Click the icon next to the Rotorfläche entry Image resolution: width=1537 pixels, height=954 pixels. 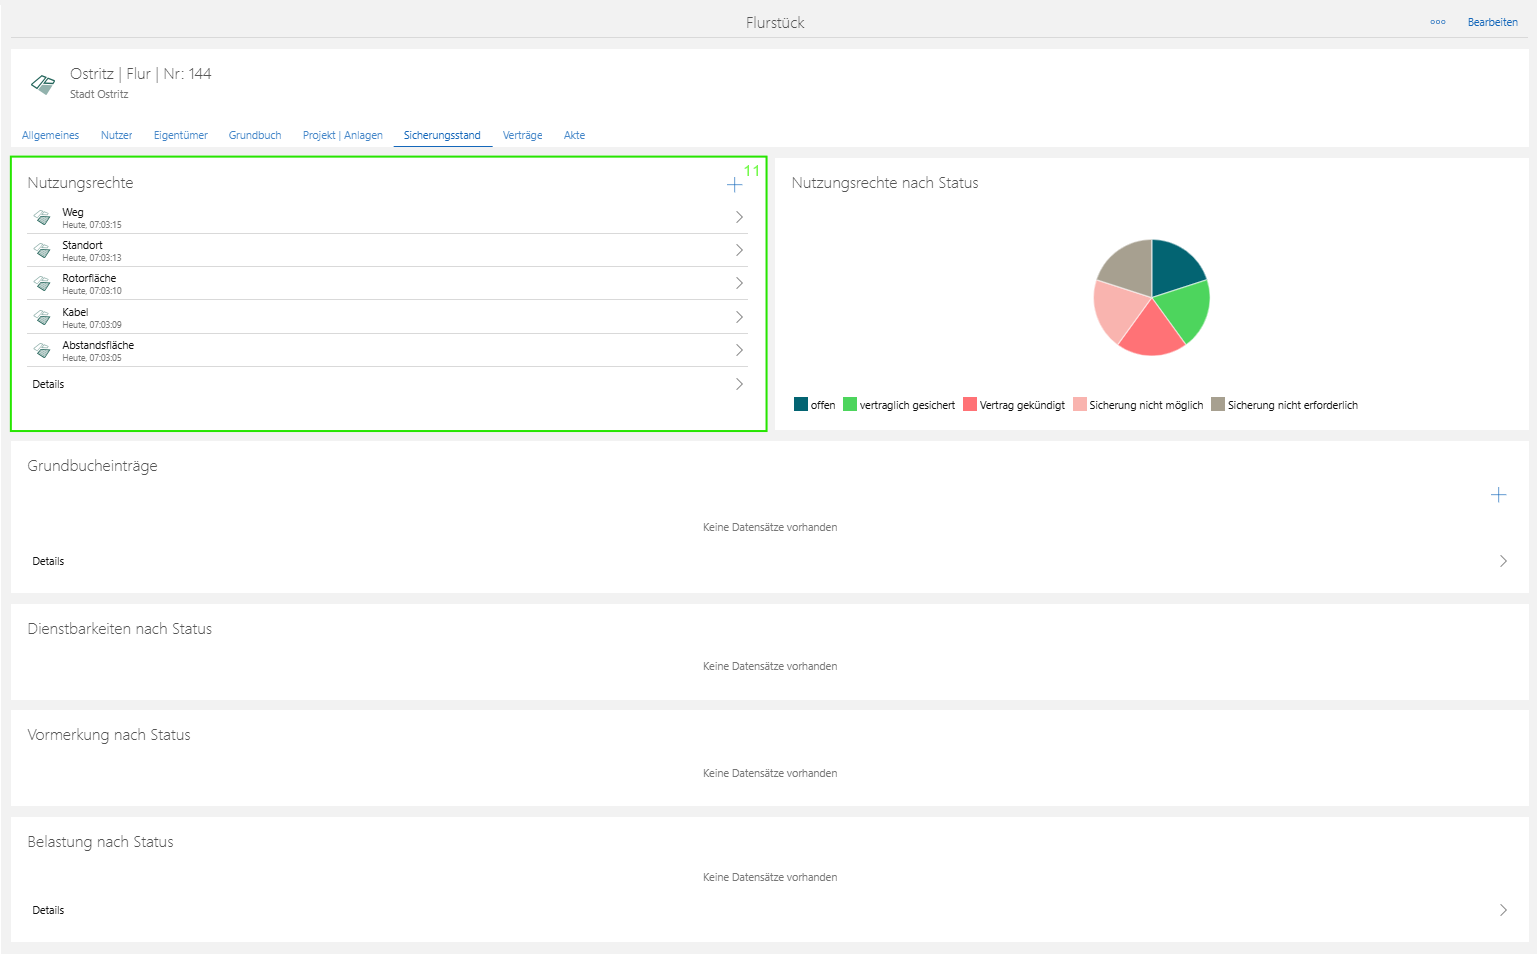[x=42, y=284]
